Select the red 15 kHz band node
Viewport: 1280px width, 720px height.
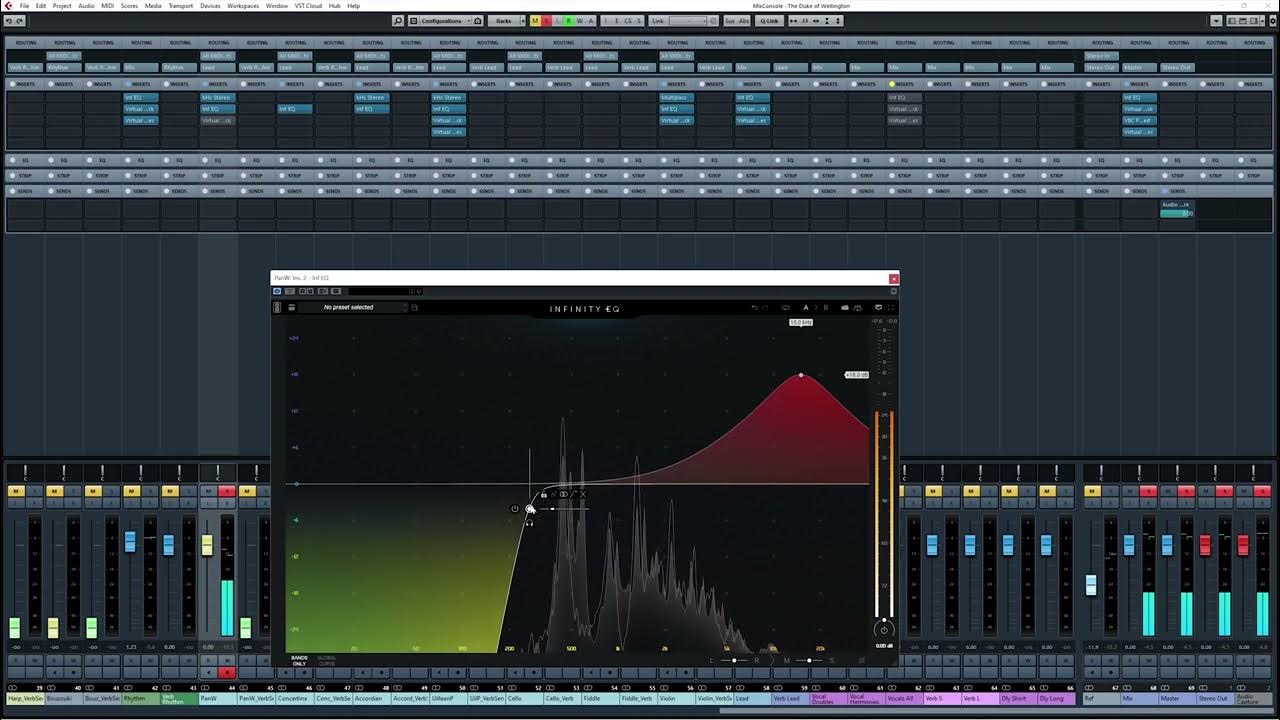[801, 375]
